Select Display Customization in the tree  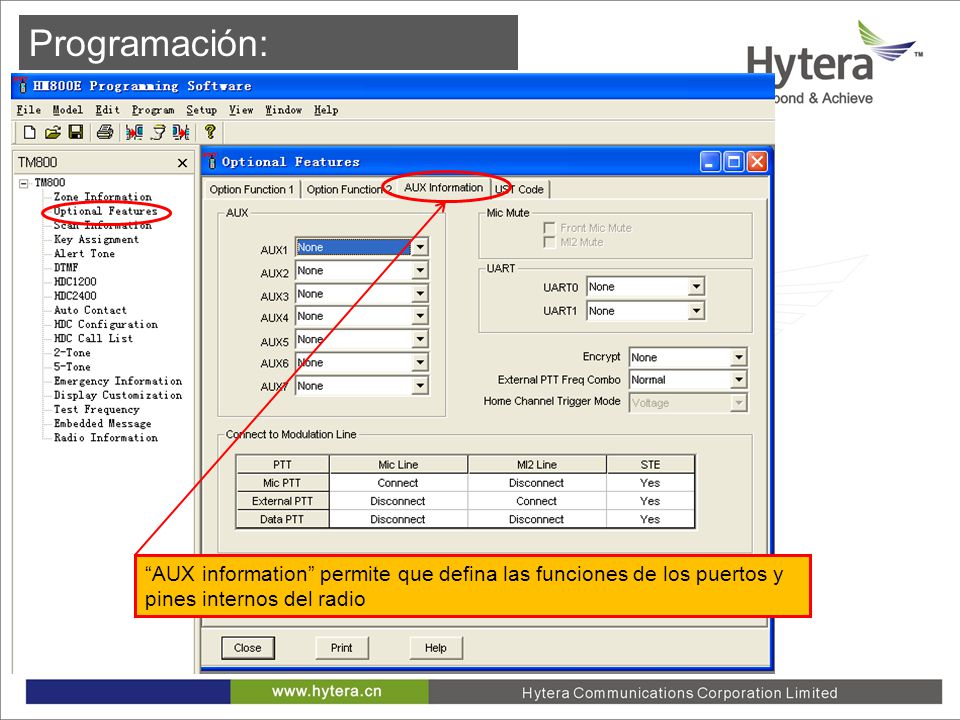click(x=118, y=395)
